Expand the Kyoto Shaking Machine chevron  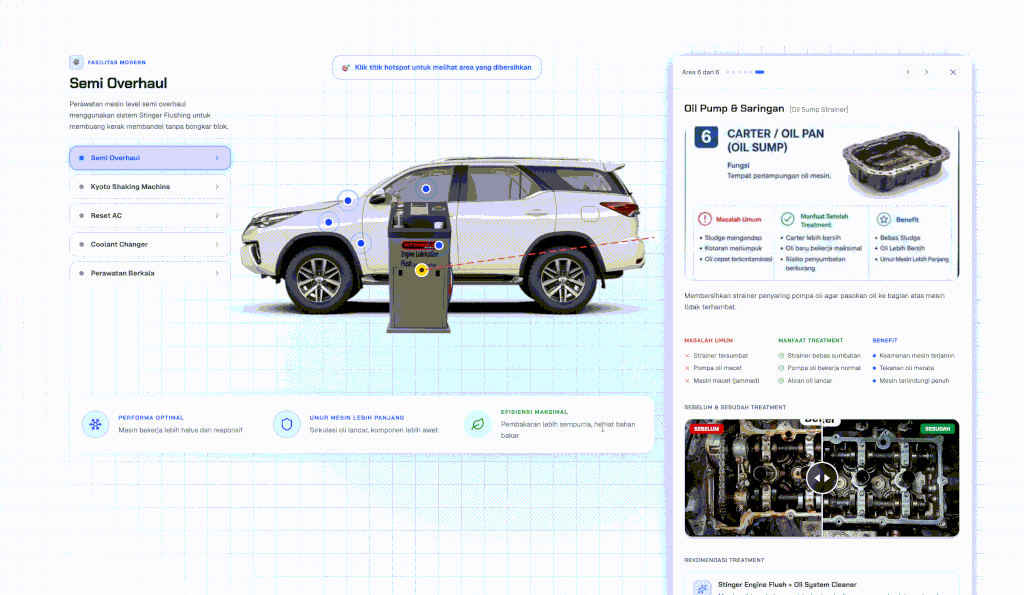(x=217, y=187)
